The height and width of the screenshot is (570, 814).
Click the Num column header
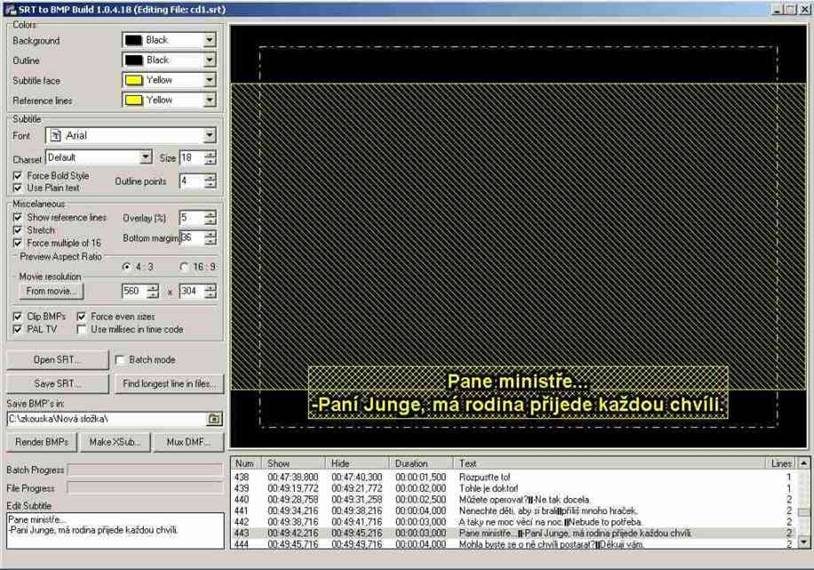(246, 463)
